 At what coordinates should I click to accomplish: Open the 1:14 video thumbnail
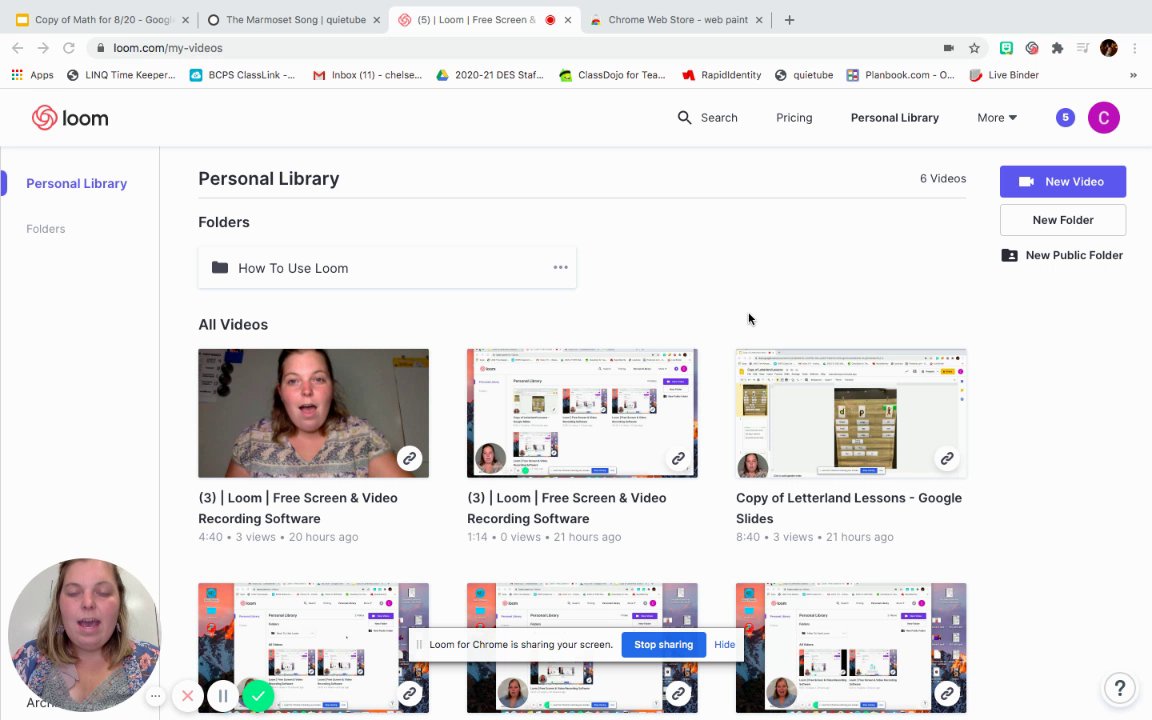point(582,413)
